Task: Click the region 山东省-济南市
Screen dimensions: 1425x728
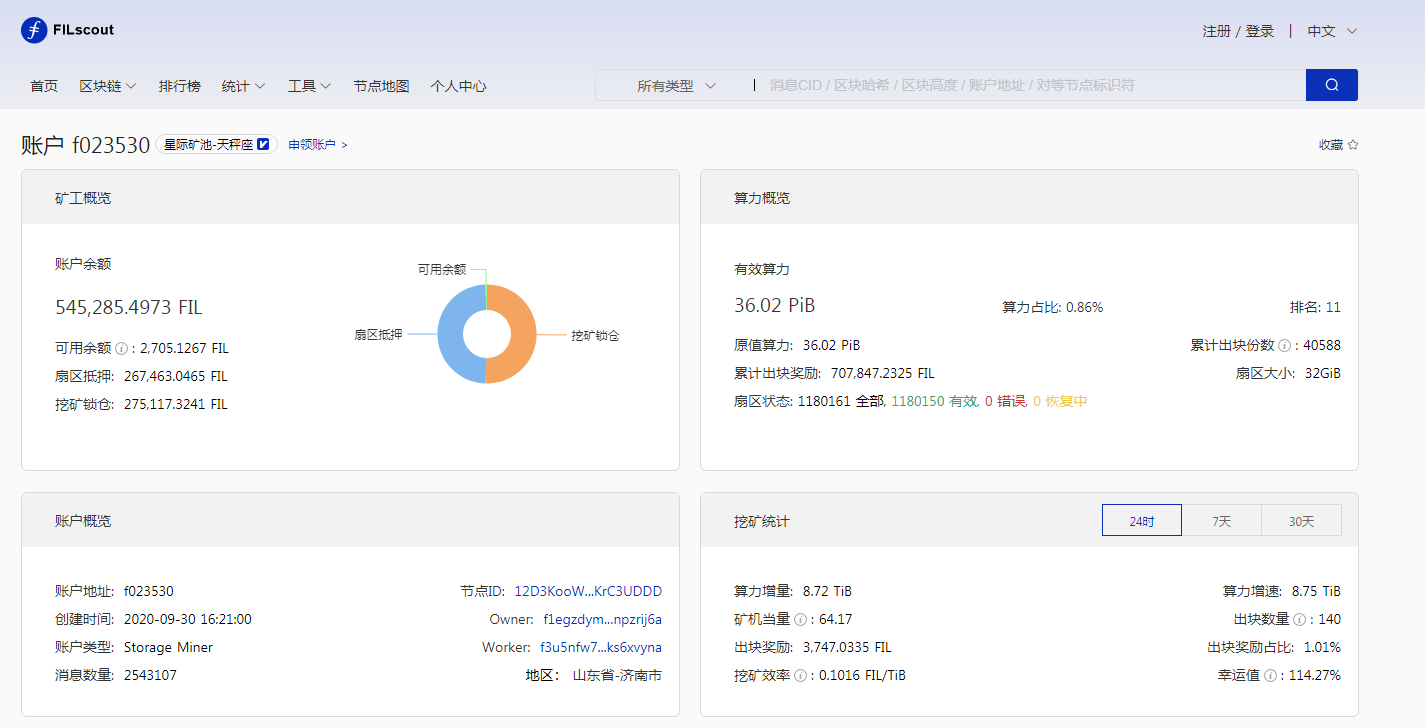Action: [x=617, y=676]
